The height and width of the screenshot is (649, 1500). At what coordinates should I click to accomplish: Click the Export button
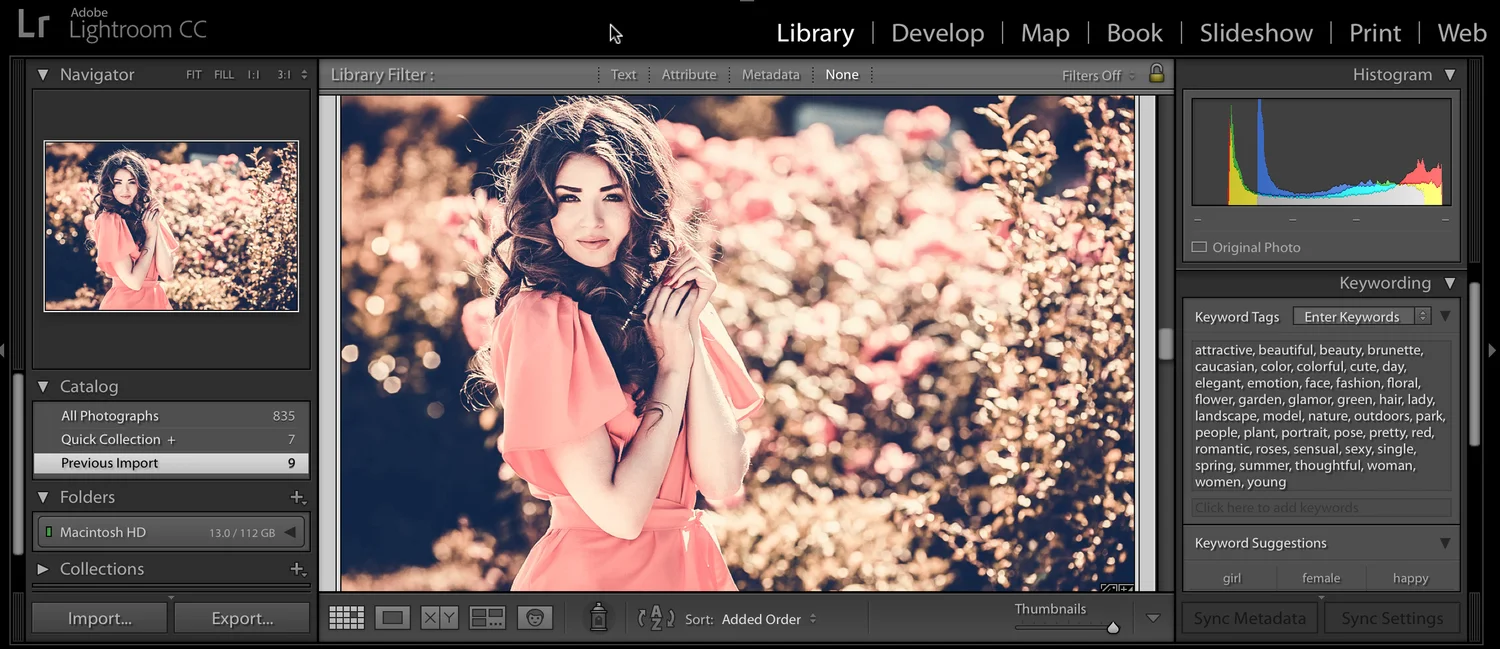click(241, 617)
